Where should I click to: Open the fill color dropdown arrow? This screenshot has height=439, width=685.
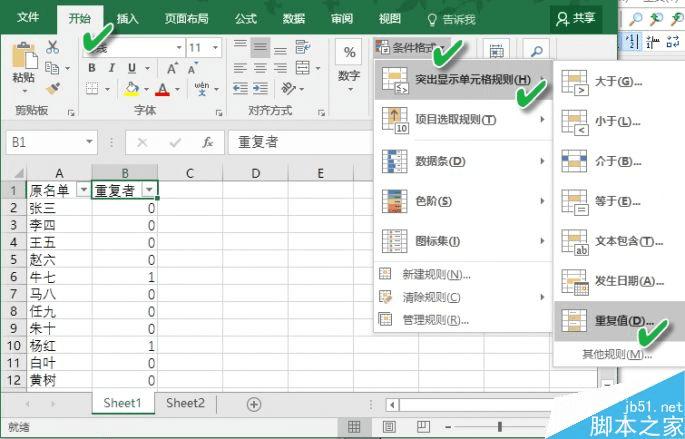[146, 89]
